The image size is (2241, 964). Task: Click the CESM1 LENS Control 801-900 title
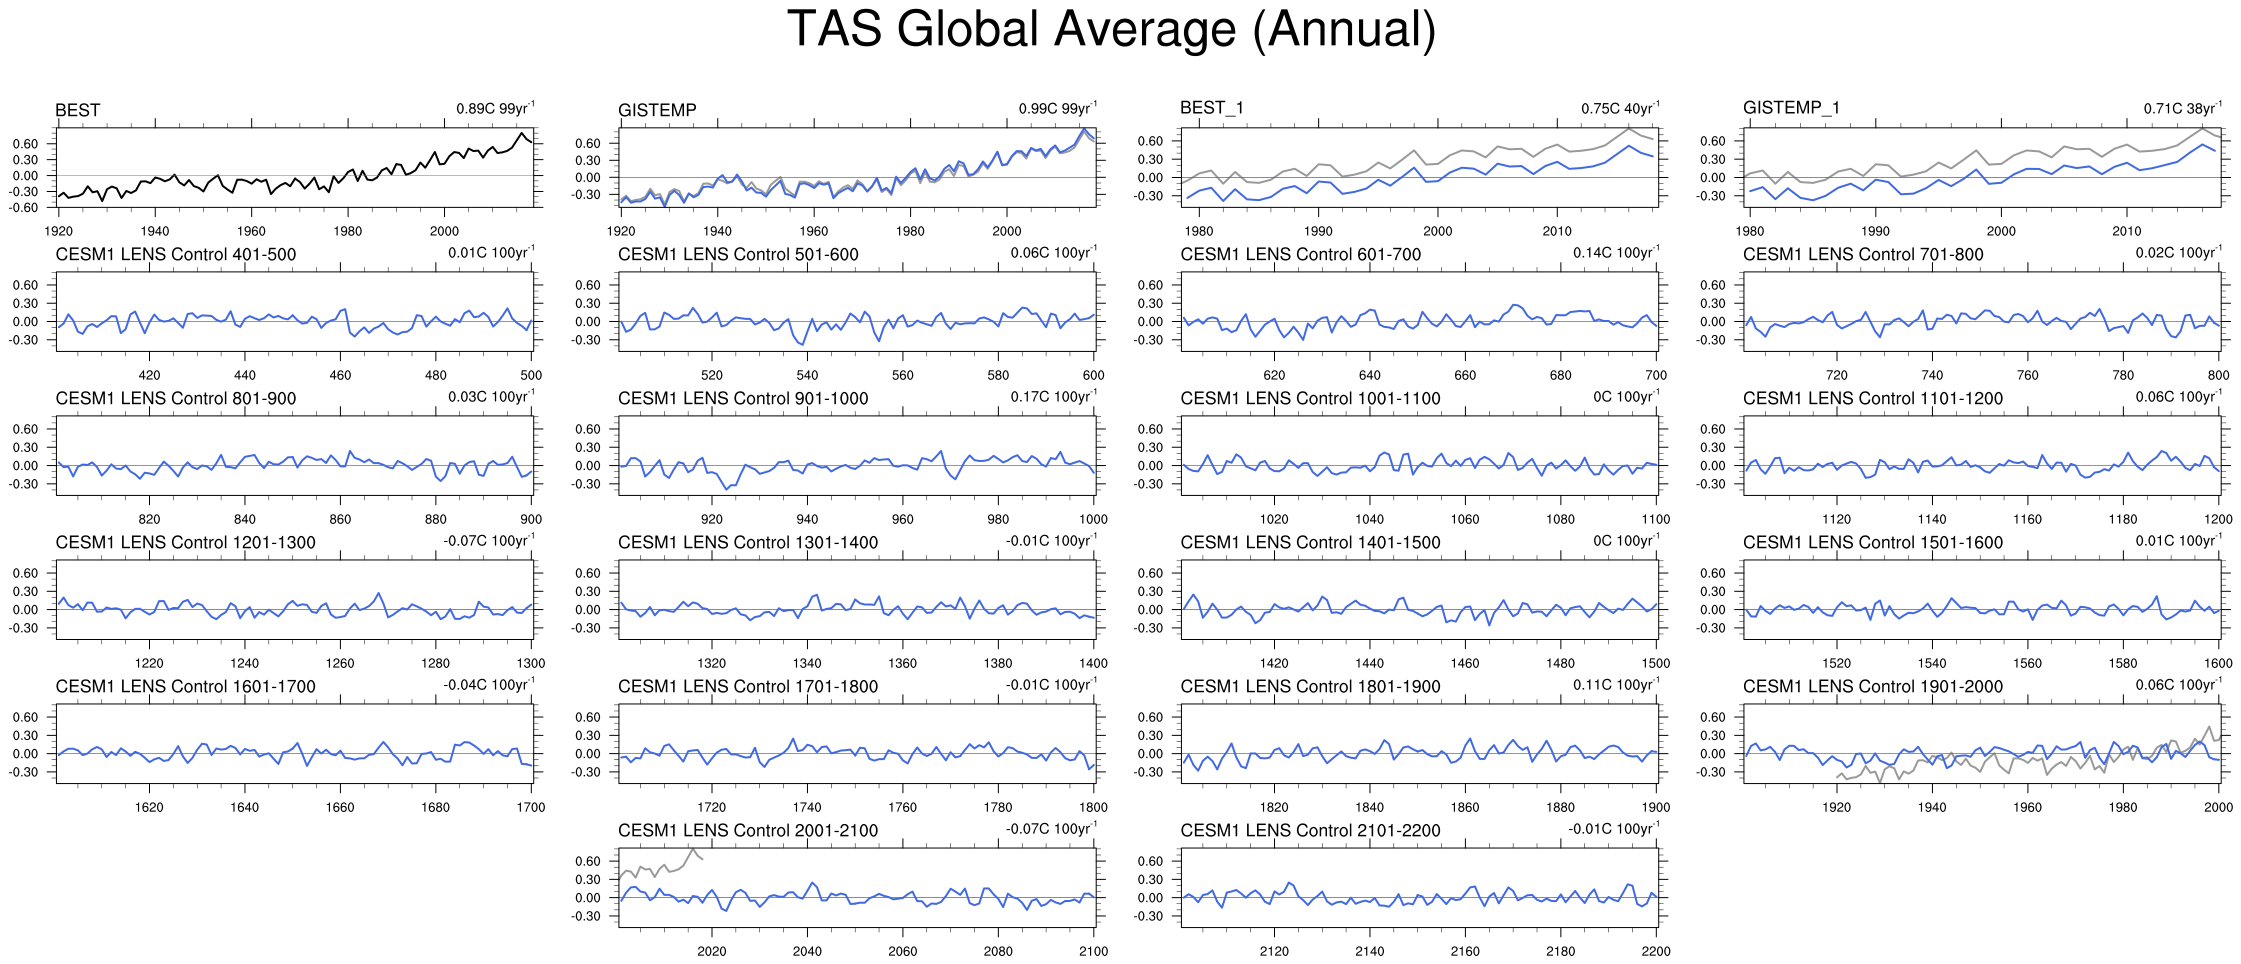point(176,398)
